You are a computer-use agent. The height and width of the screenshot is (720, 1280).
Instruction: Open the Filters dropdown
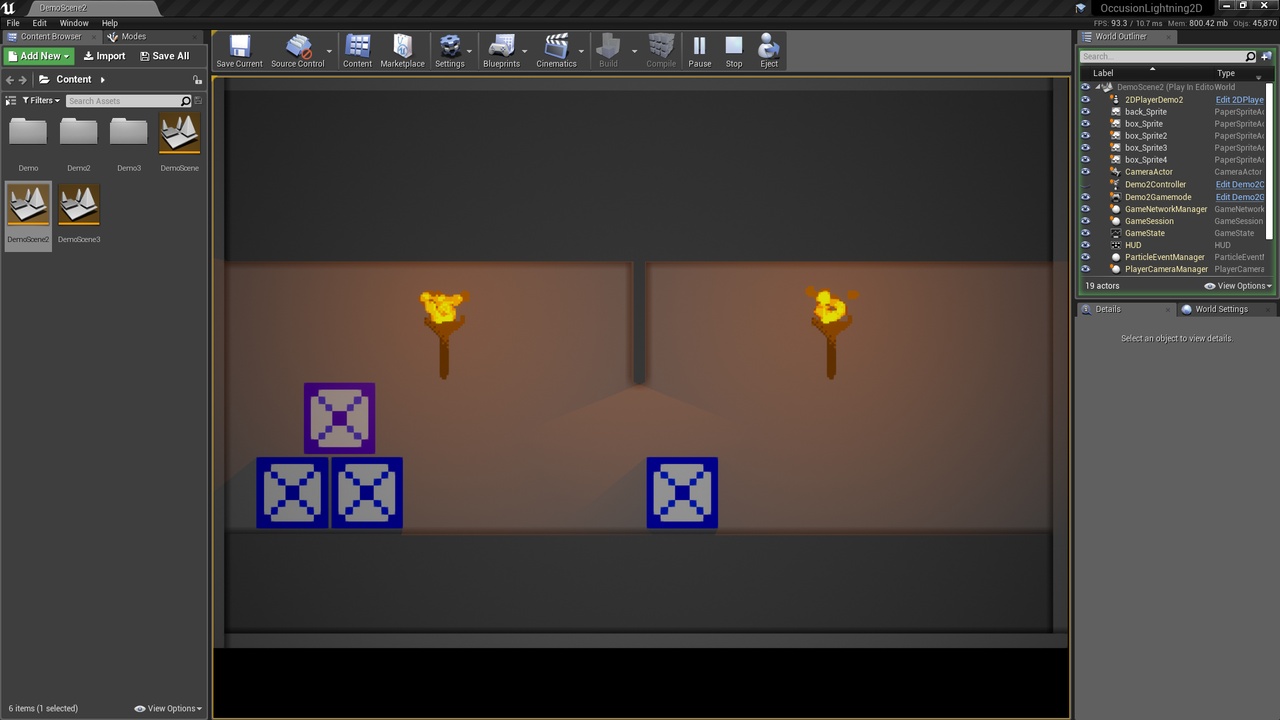tap(41, 101)
